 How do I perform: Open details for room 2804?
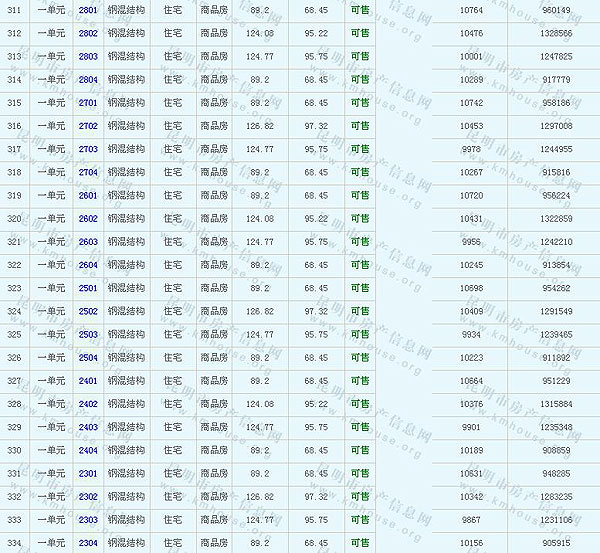point(88,79)
